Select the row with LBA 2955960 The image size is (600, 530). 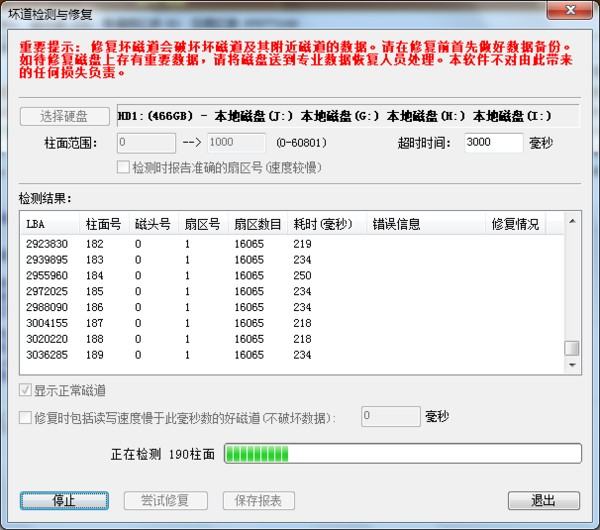[x=292, y=276]
